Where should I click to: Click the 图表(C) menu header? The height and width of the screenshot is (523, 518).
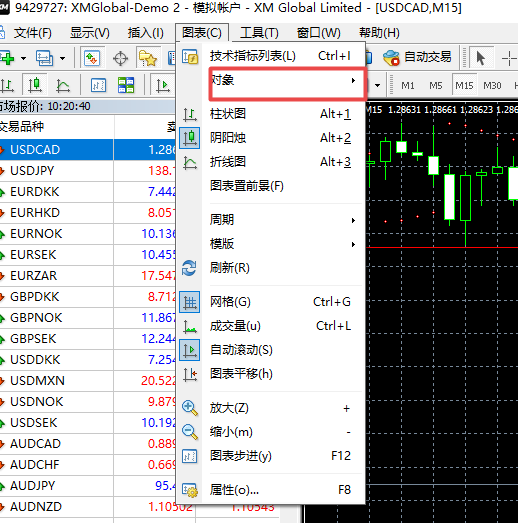[x=202, y=33]
